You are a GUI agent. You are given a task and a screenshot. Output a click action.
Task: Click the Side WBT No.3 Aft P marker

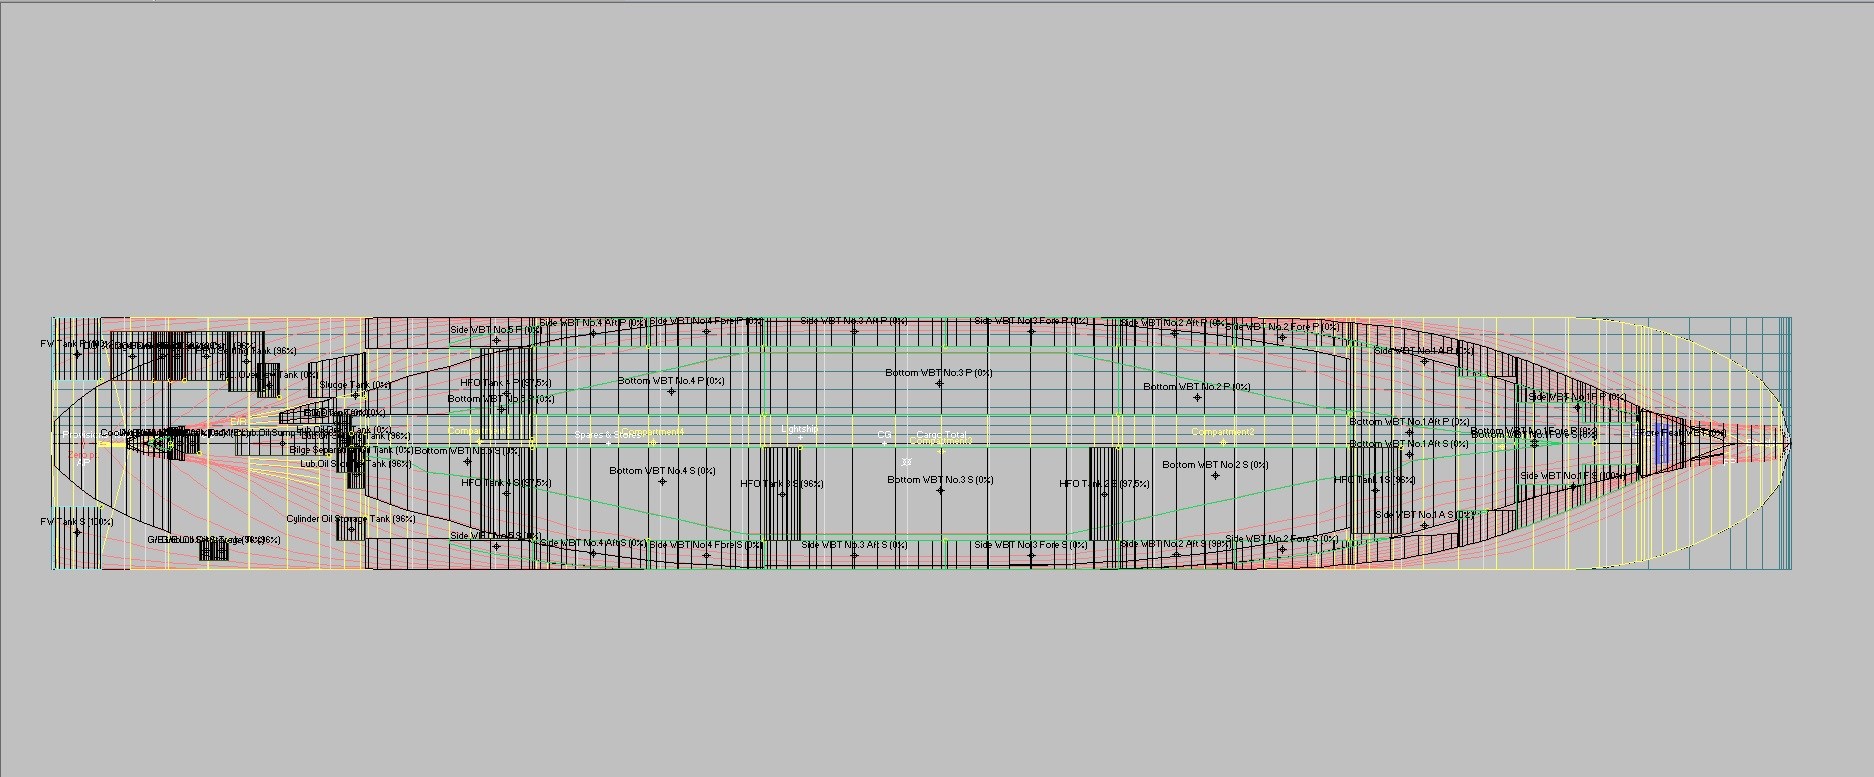853,331
